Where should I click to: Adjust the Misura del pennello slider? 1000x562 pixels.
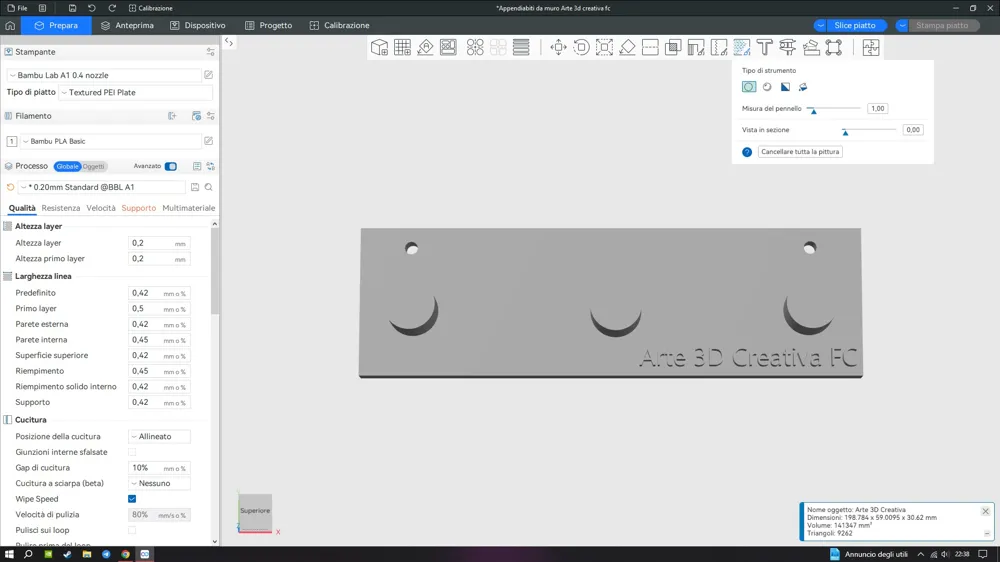click(x=834, y=109)
